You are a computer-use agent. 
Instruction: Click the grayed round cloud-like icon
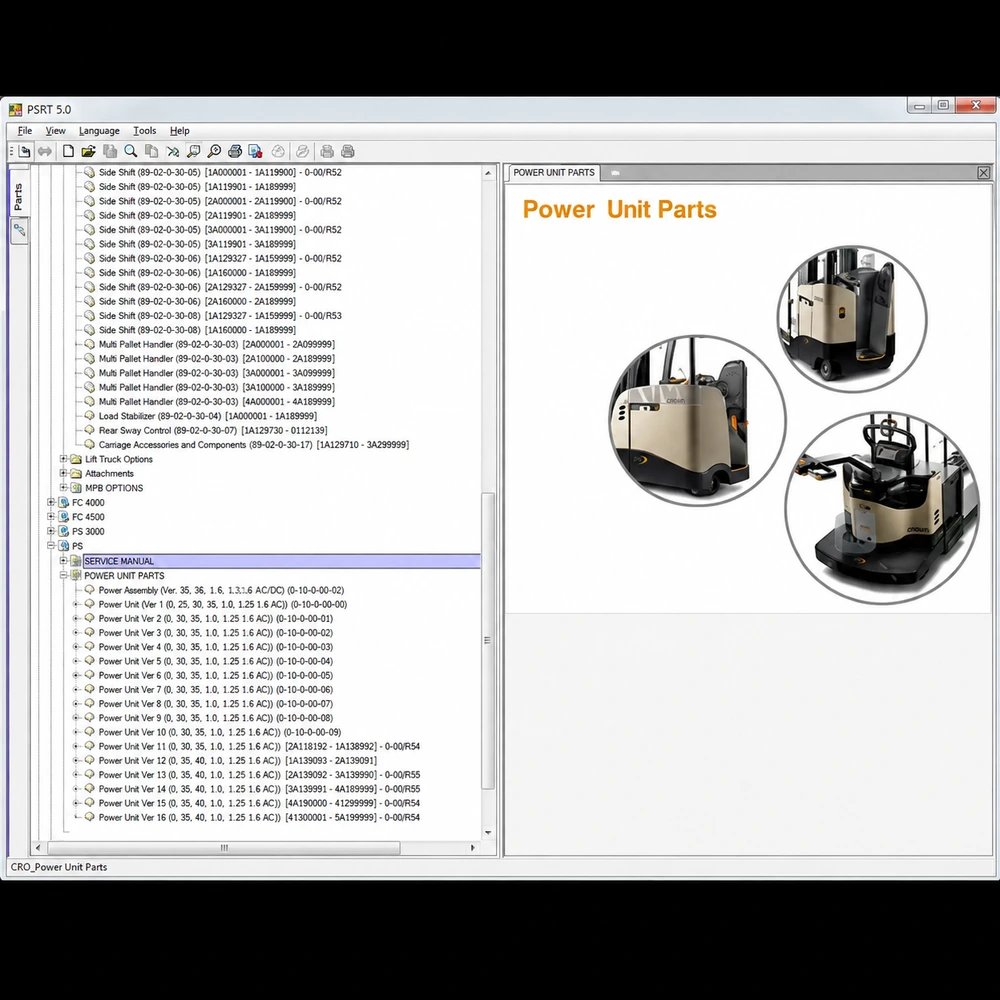pyautogui.click(x=278, y=151)
